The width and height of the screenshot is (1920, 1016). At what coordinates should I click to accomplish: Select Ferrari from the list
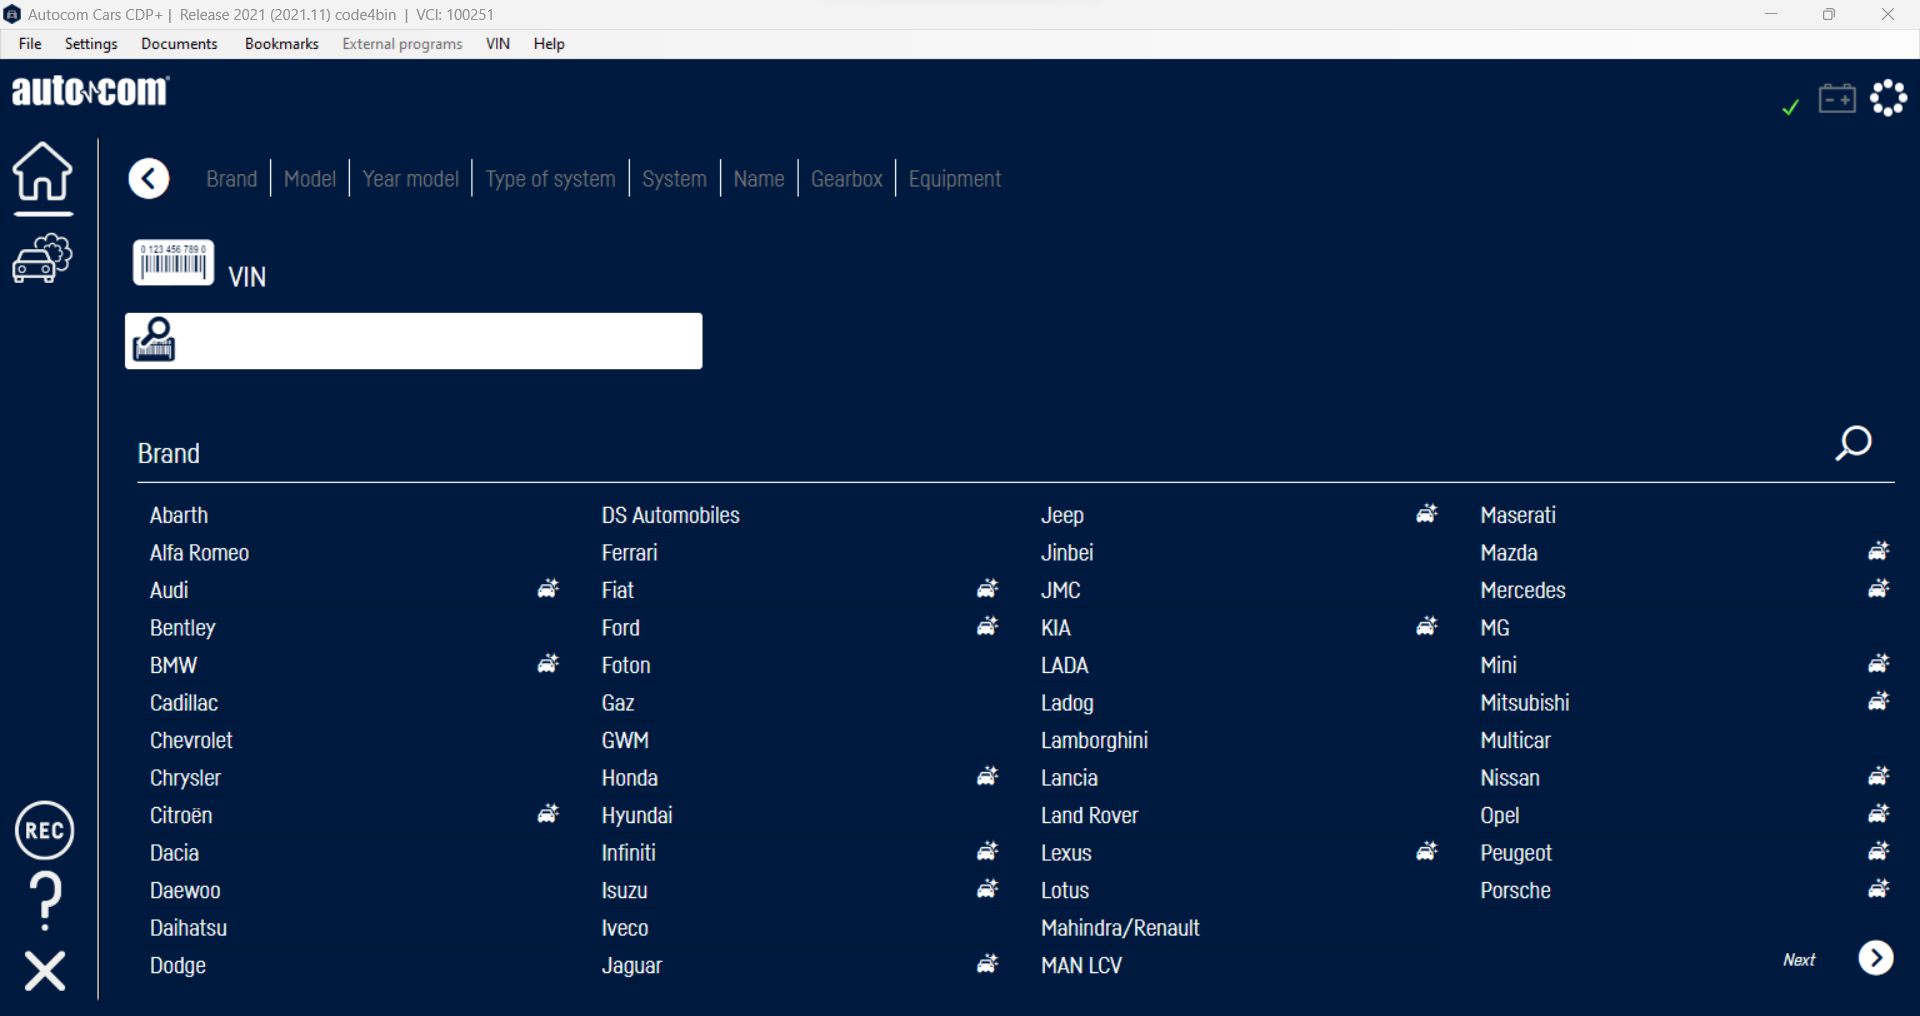[x=630, y=553]
